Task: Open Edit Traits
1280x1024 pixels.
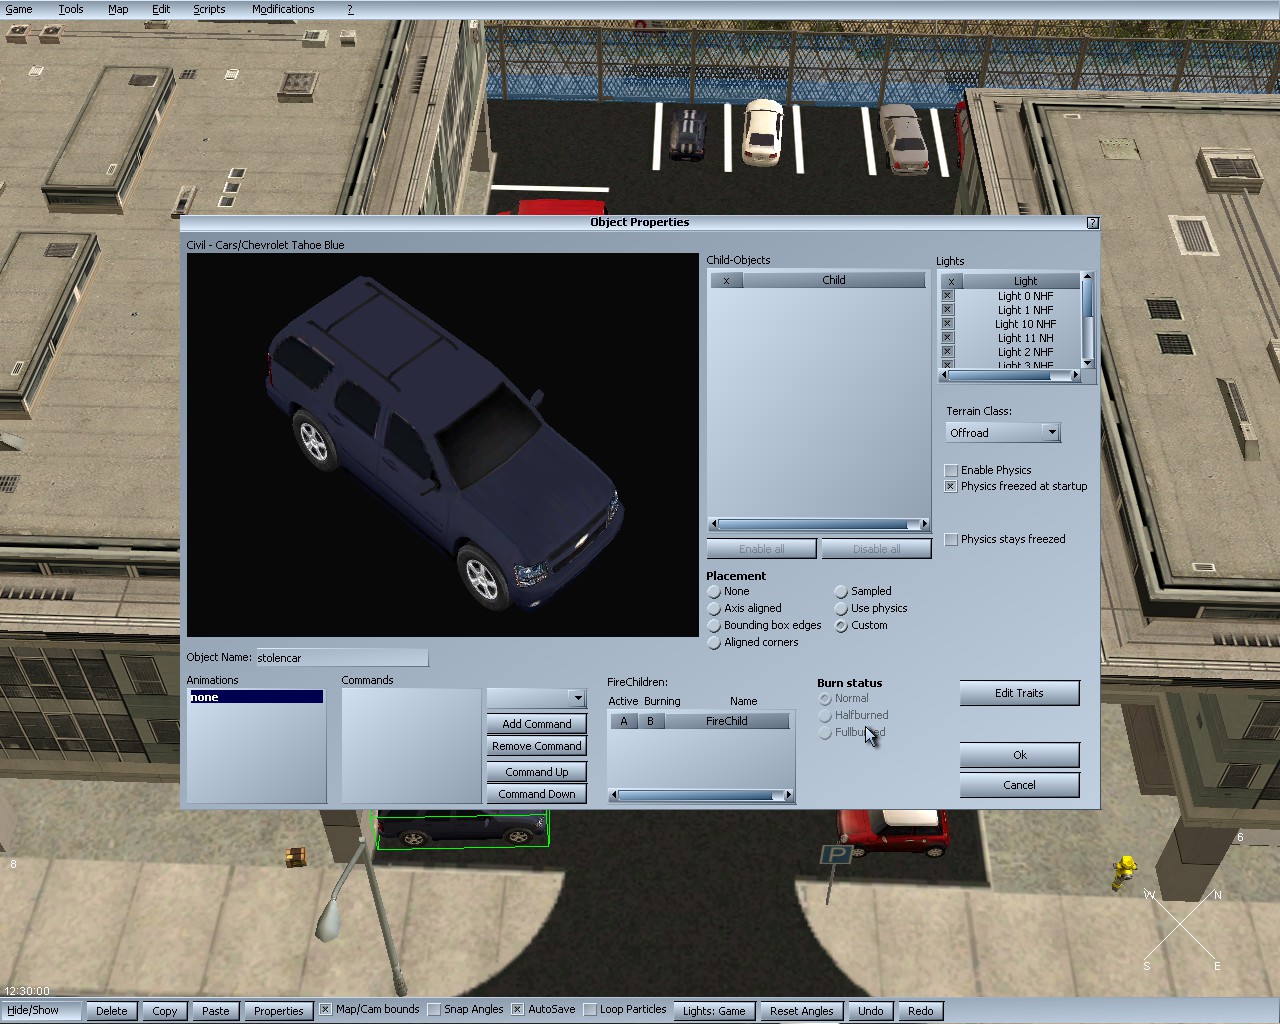Action: [1019, 693]
